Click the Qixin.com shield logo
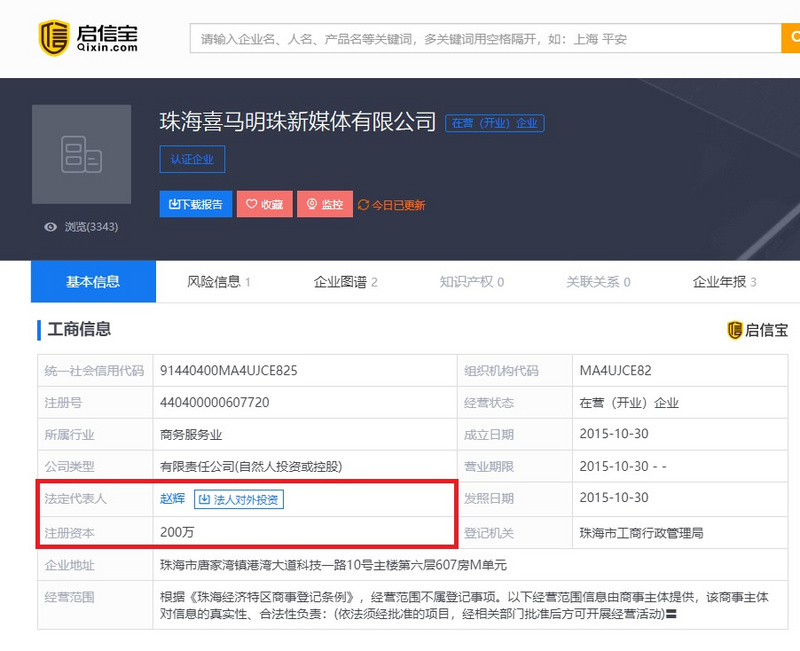800x651 pixels. click(54, 38)
